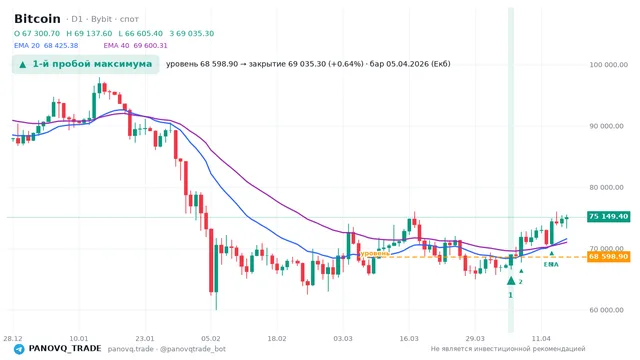Click the D1 · Bybit · спот subtitle
Viewport: 640px width, 360px height.
point(102,19)
